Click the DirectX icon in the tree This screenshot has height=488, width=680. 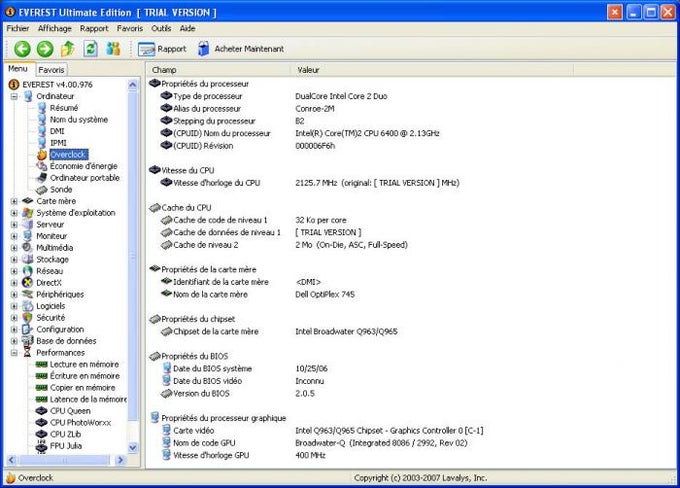tap(28, 283)
